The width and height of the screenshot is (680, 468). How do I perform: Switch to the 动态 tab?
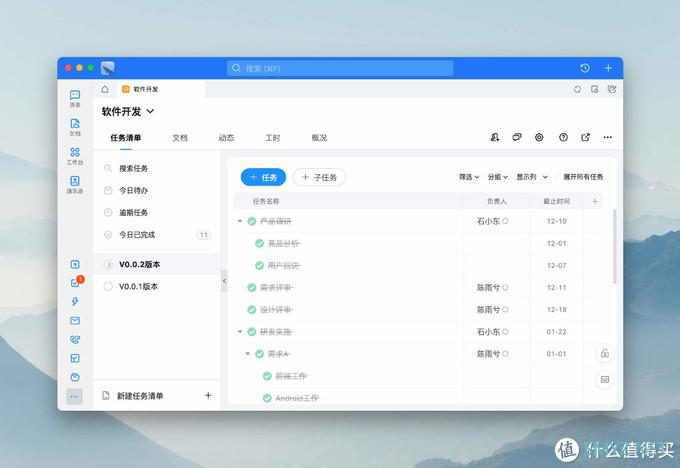[226, 138]
